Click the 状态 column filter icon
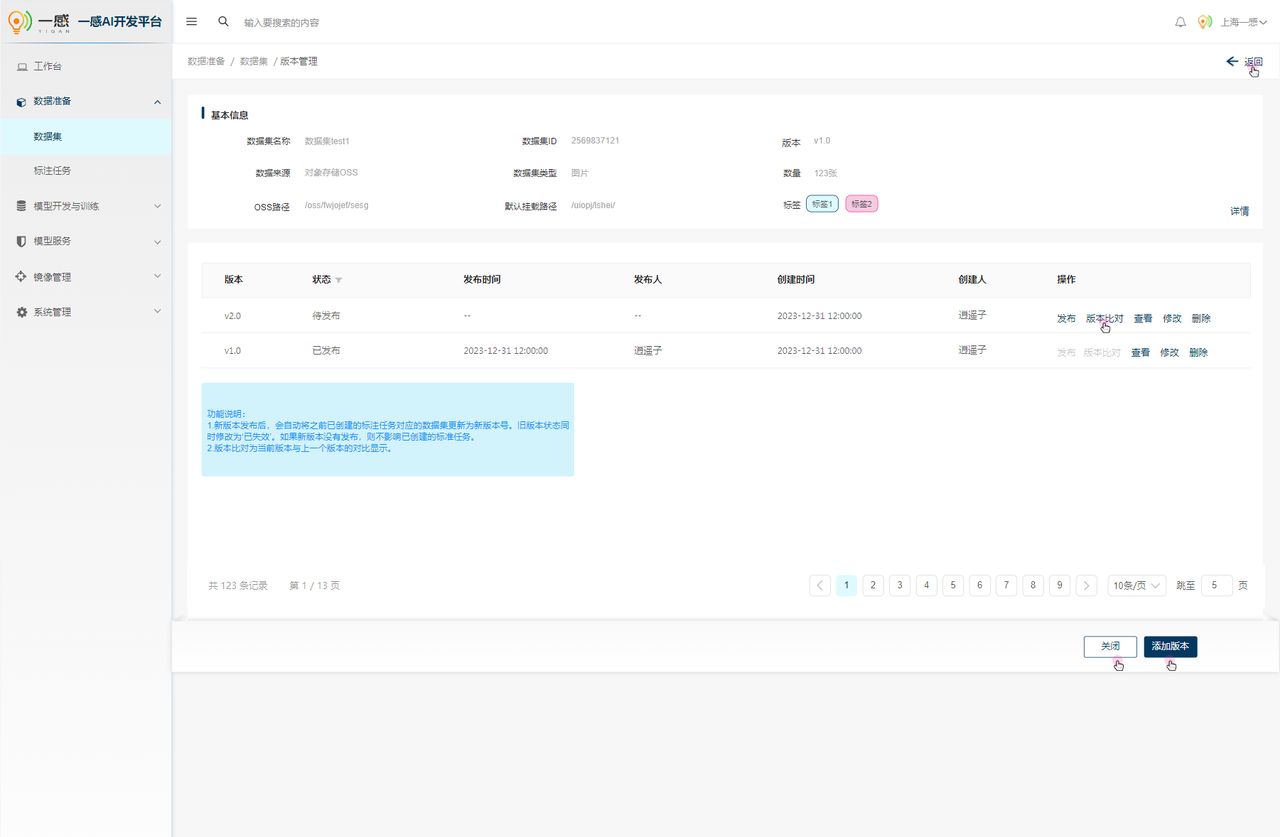The image size is (1280, 837). [x=338, y=280]
